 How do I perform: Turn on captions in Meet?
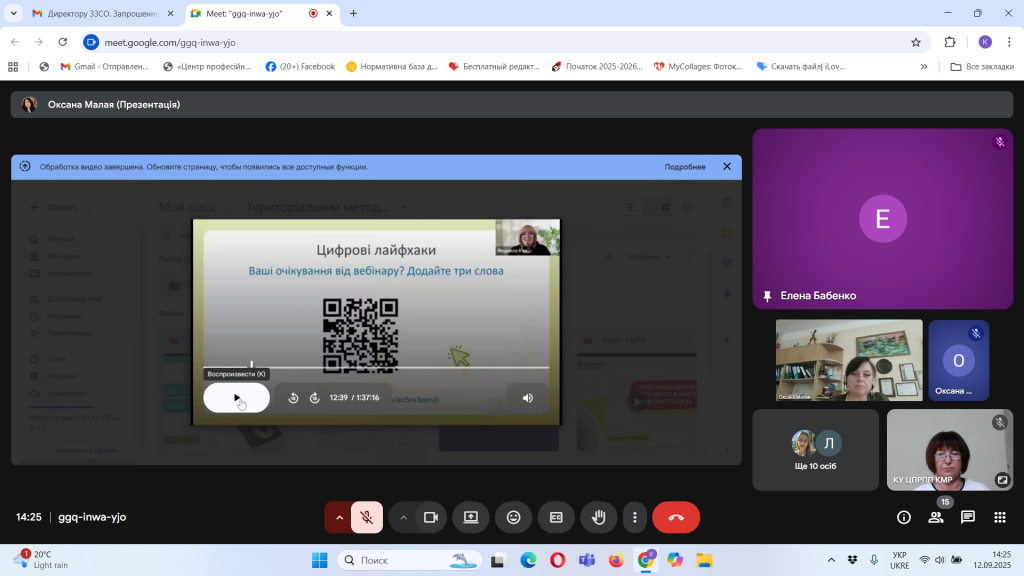(556, 517)
